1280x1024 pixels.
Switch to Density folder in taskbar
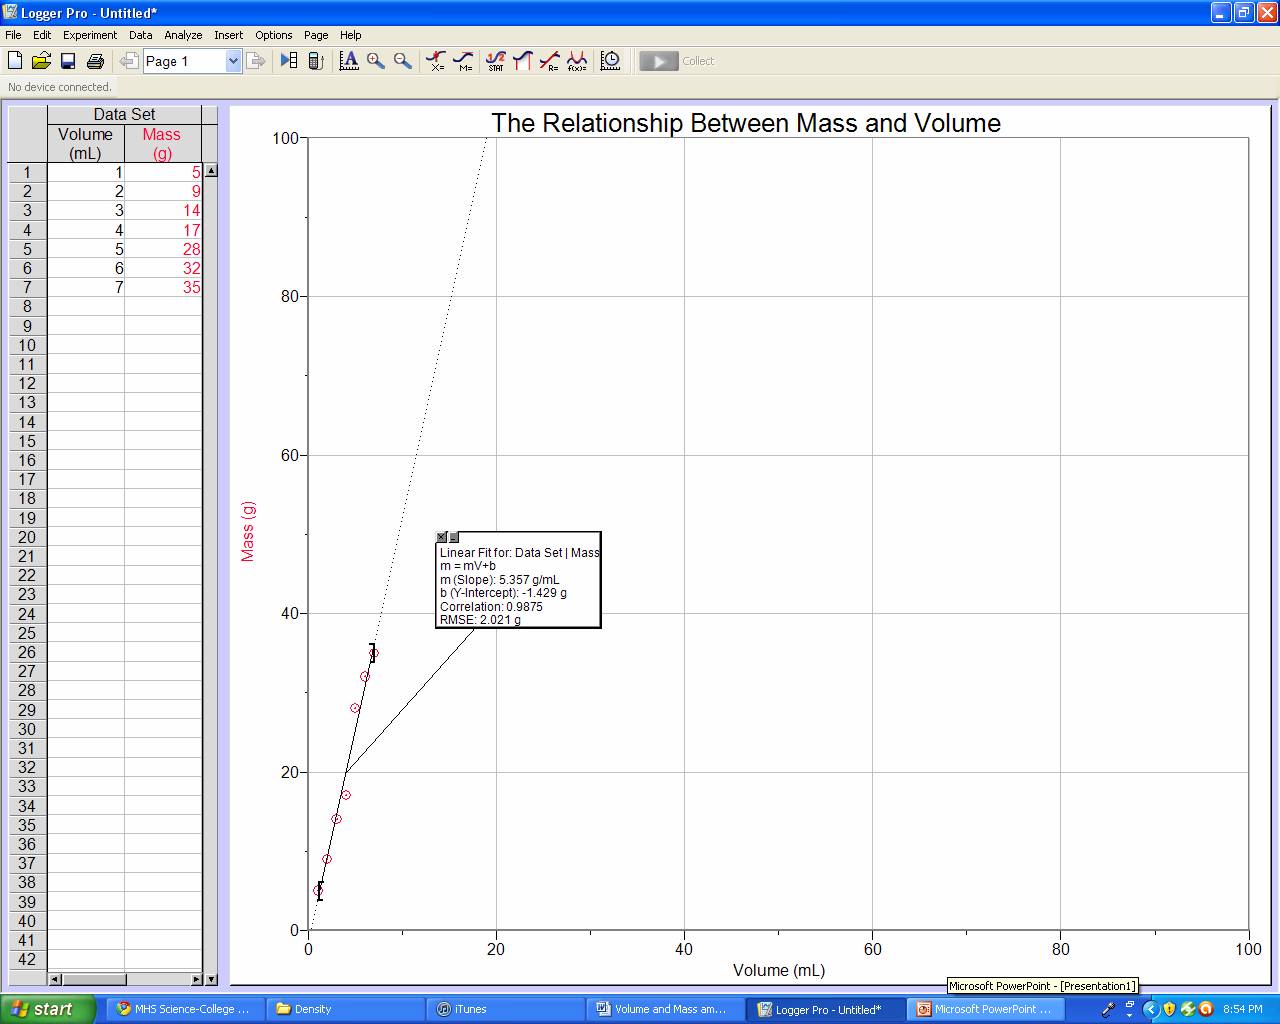(x=345, y=1009)
